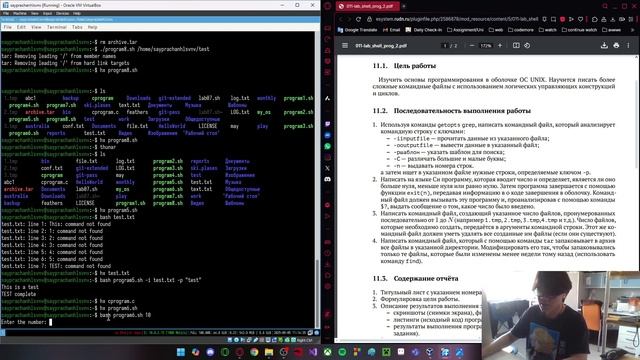Expand the web bookmark folder
The image size is (640, 360).
tap(496, 30)
